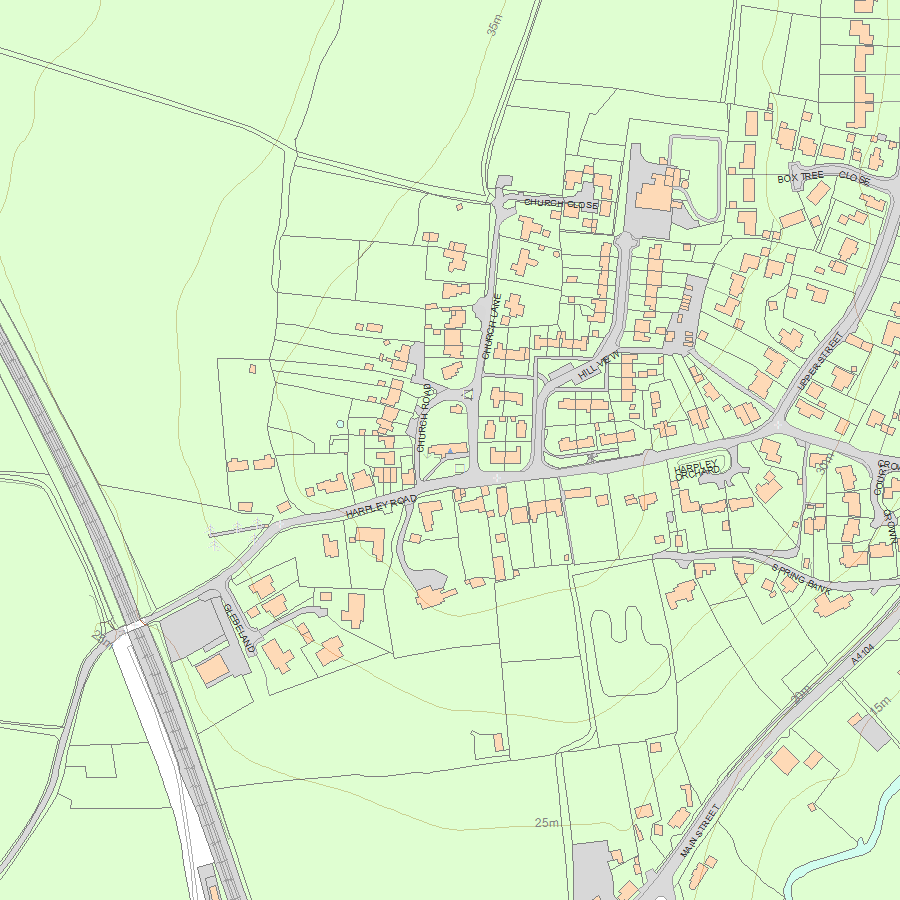The image size is (900, 900).
Task: Select the UPPER STREET label
Action: coord(820,361)
